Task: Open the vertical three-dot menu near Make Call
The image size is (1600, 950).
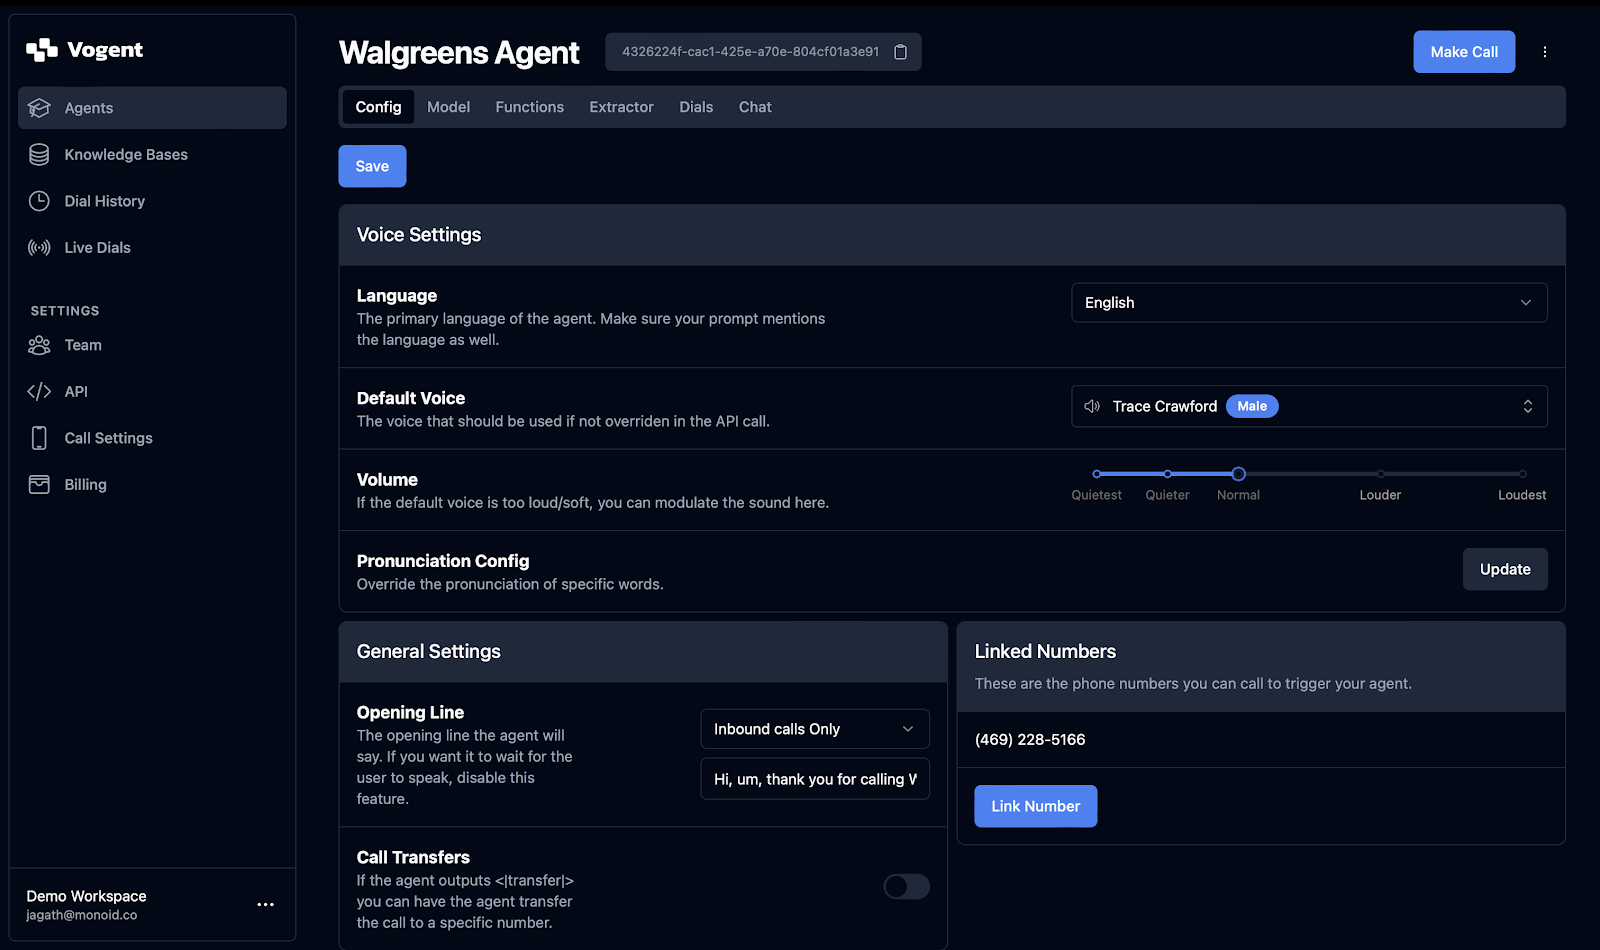Action: click(x=1545, y=52)
